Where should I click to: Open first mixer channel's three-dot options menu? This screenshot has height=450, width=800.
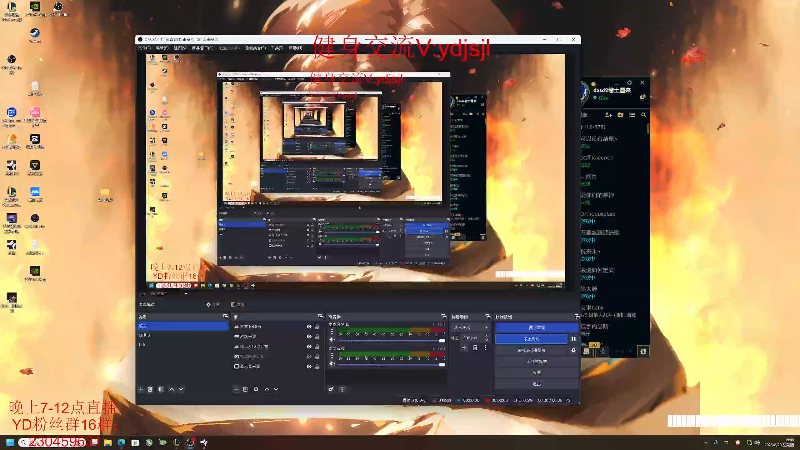click(332, 332)
